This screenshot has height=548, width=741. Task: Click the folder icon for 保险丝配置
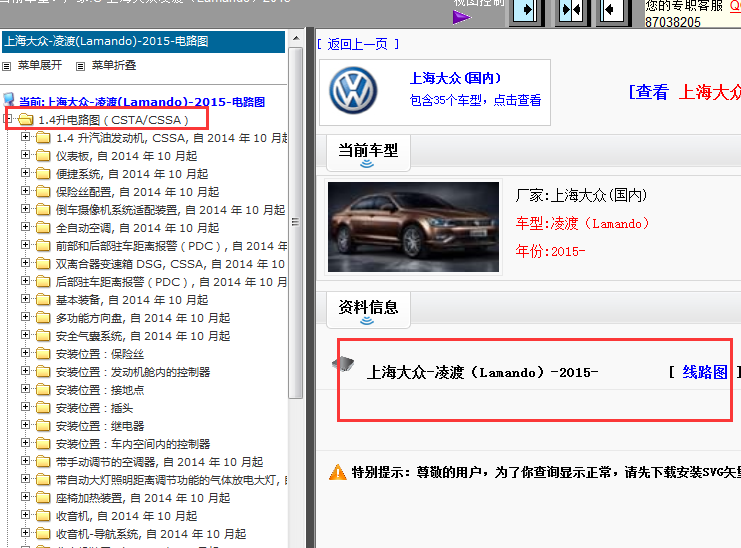pyautogui.click(x=43, y=191)
